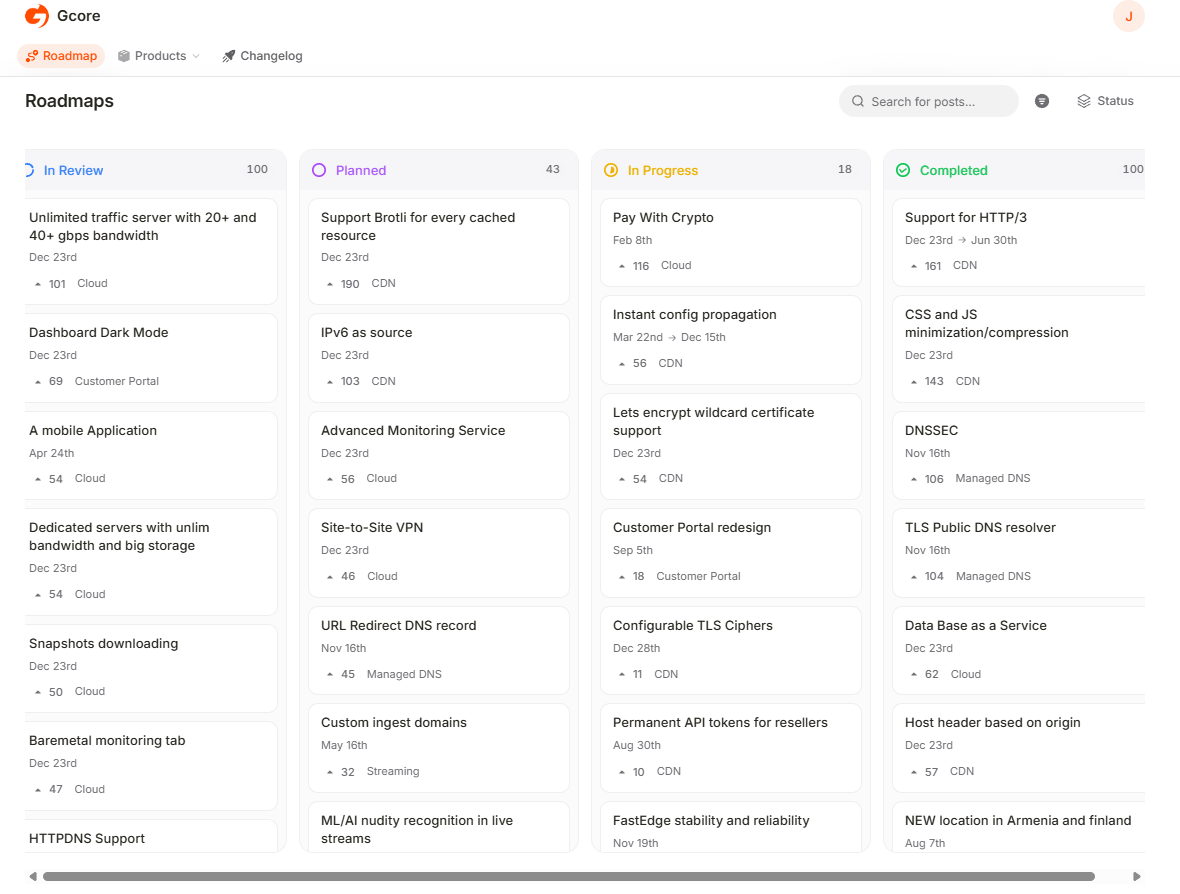The height and width of the screenshot is (894, 1180).
Task: Upvote Advanced Monitoring Service card
Action: point(340,479)
